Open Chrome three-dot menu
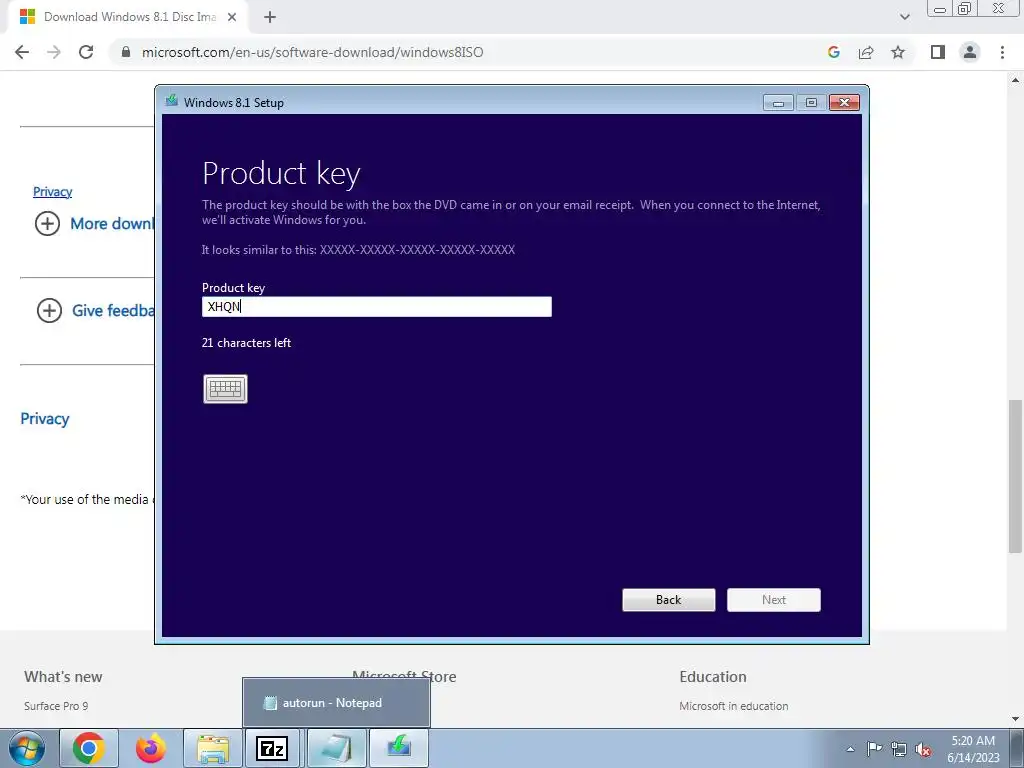This screenshot has width=1024, height=768. (1002, 52)
